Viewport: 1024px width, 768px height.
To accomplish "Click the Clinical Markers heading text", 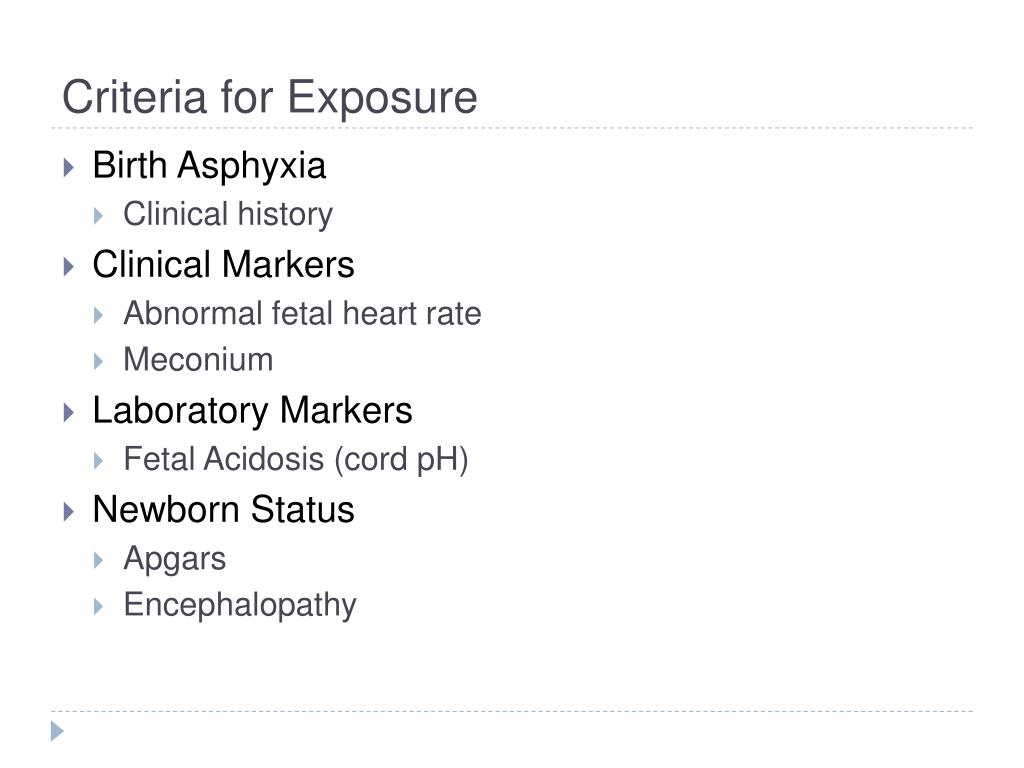I will [223, 264].
